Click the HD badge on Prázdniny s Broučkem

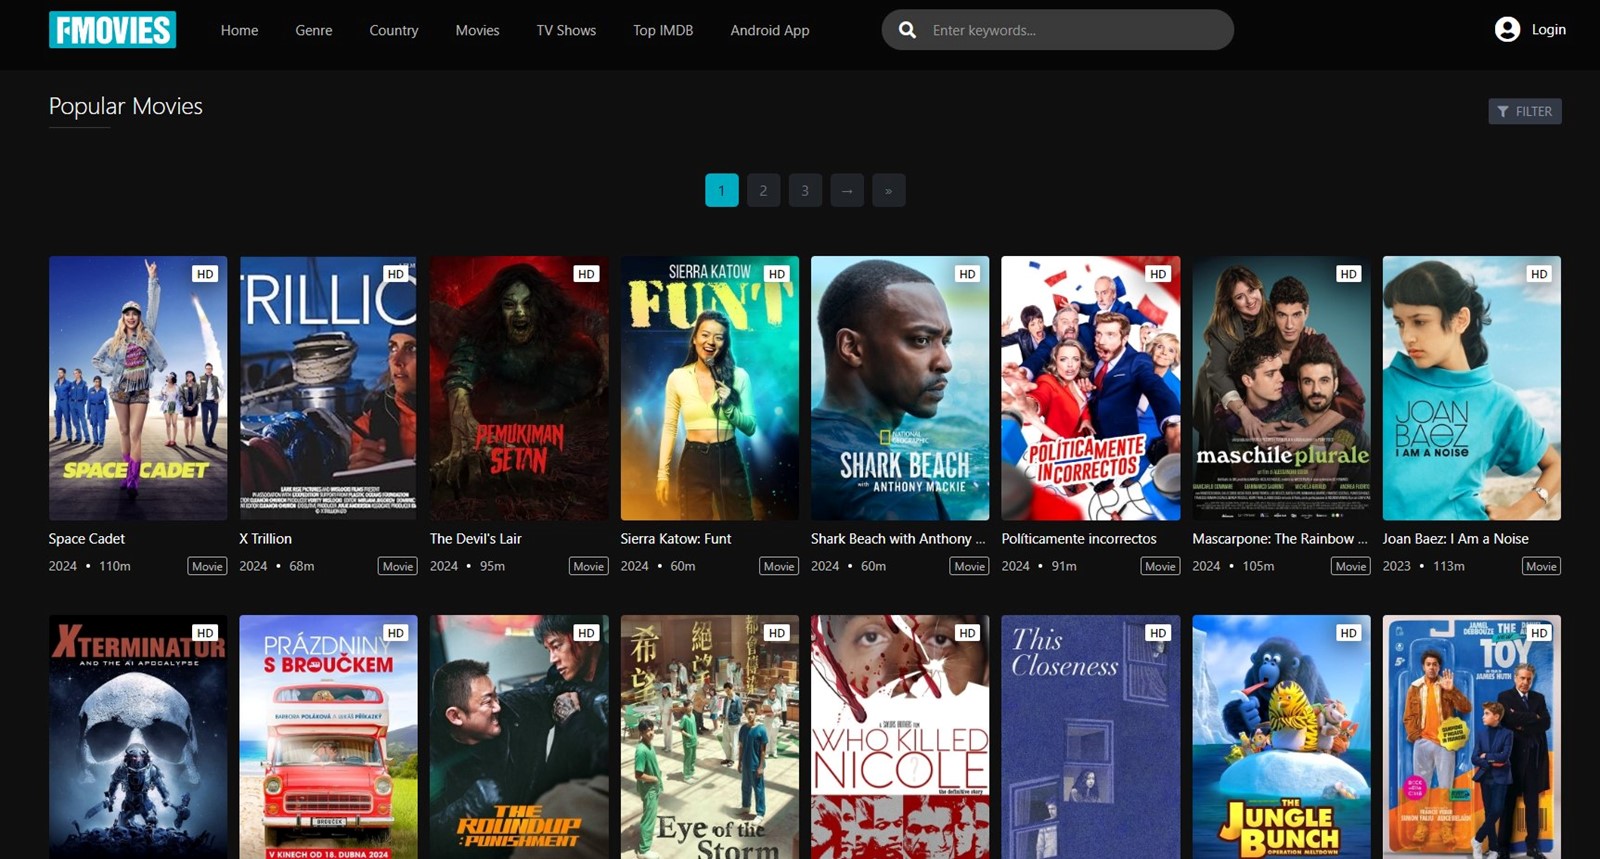(x=396, y=633)
